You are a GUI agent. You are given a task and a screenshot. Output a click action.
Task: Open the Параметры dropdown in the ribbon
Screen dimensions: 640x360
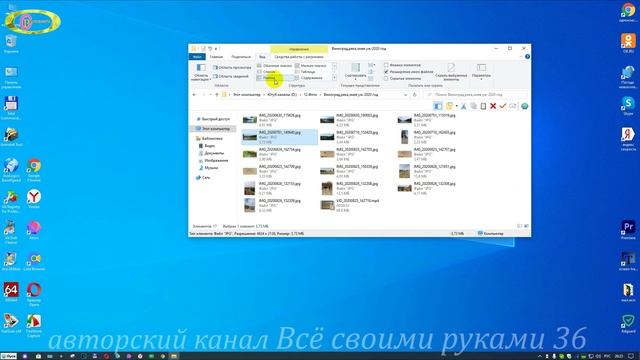tap(481, 71)
